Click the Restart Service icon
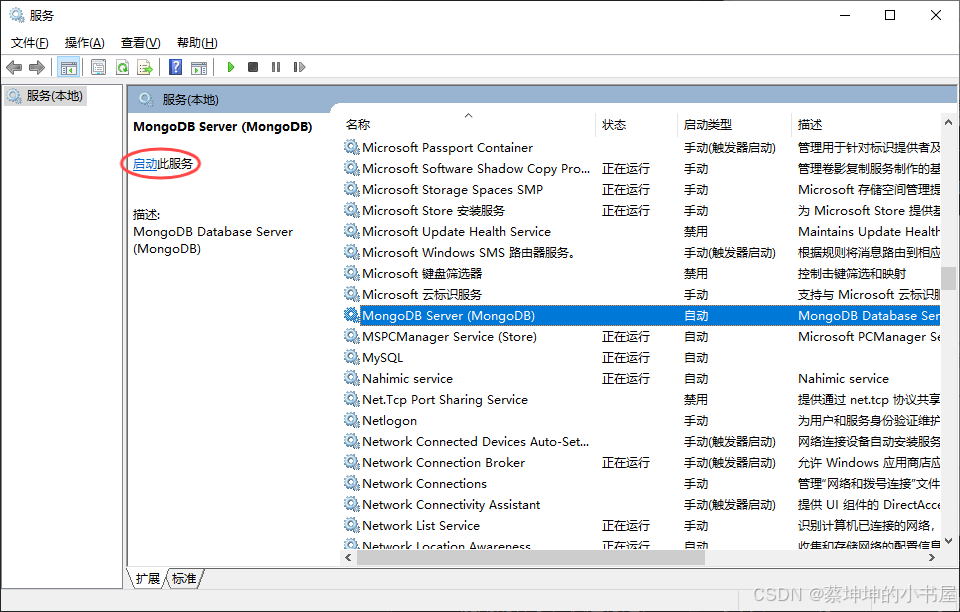This screenshot has height=612, width=960. (297, 67)
